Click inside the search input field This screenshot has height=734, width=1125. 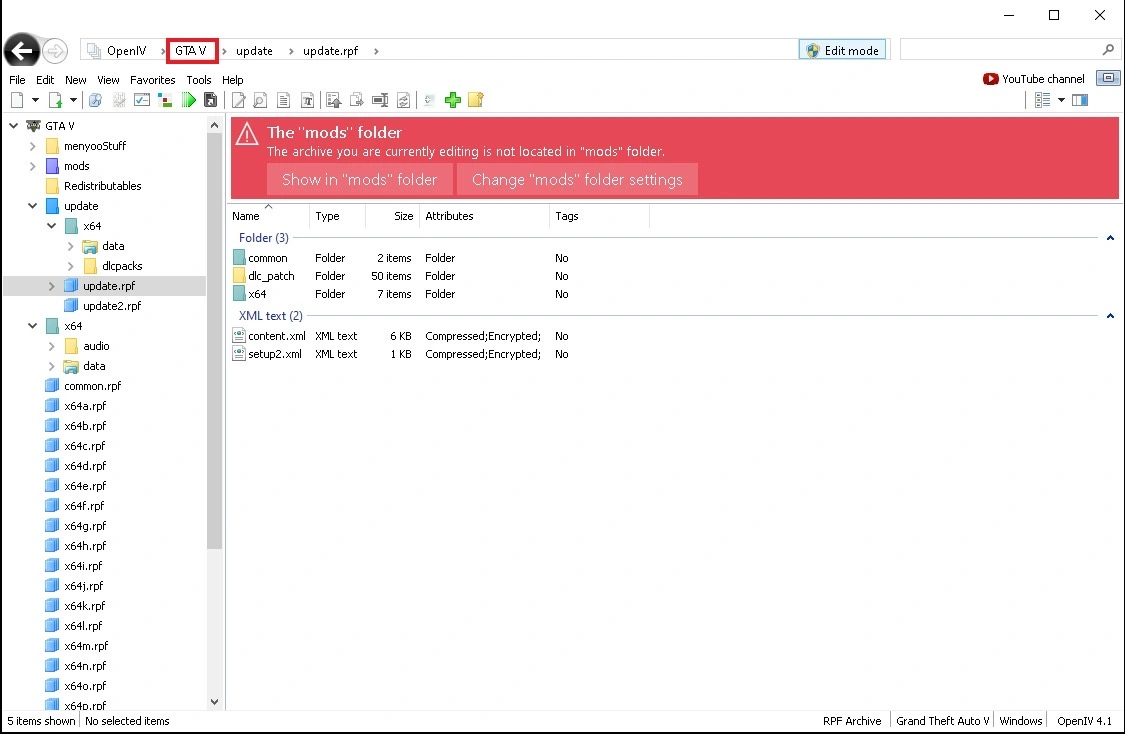tap(1000, 50)
